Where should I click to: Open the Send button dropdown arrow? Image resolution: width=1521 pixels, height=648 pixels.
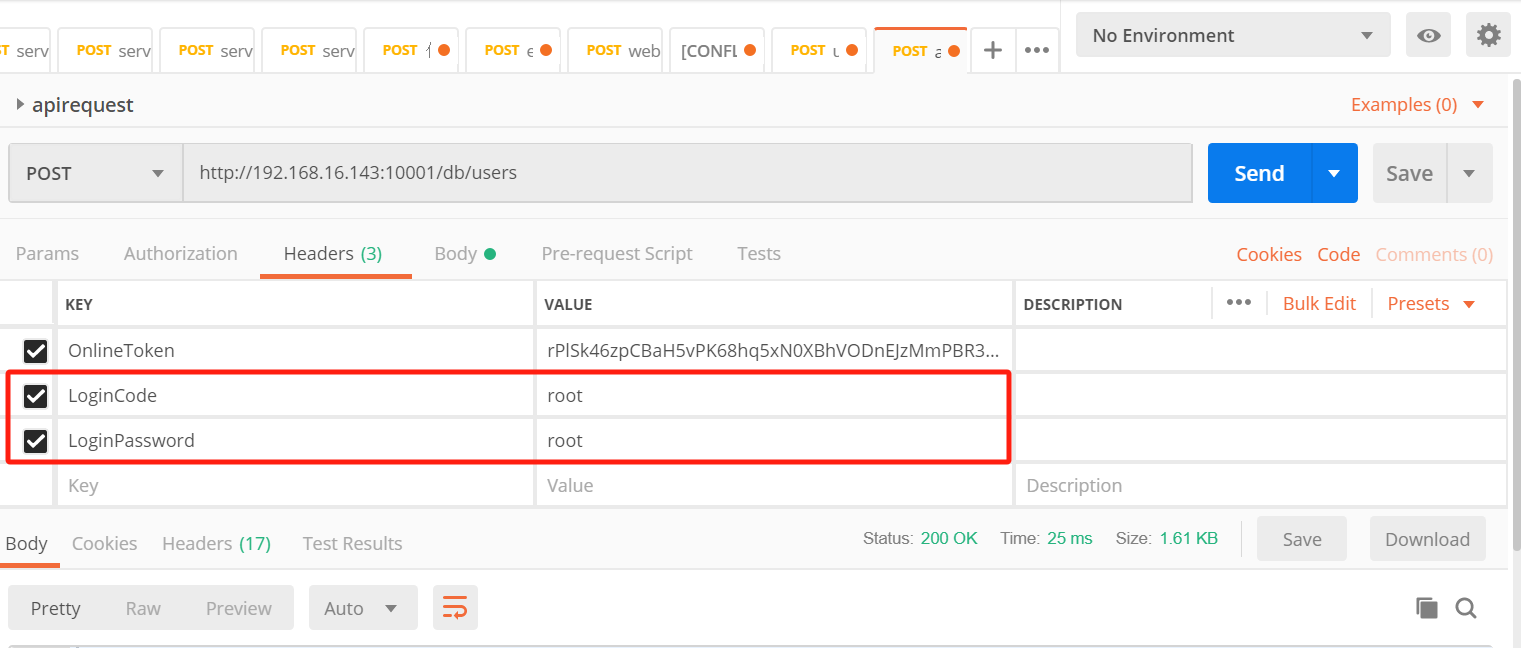tap(1334, 174)
